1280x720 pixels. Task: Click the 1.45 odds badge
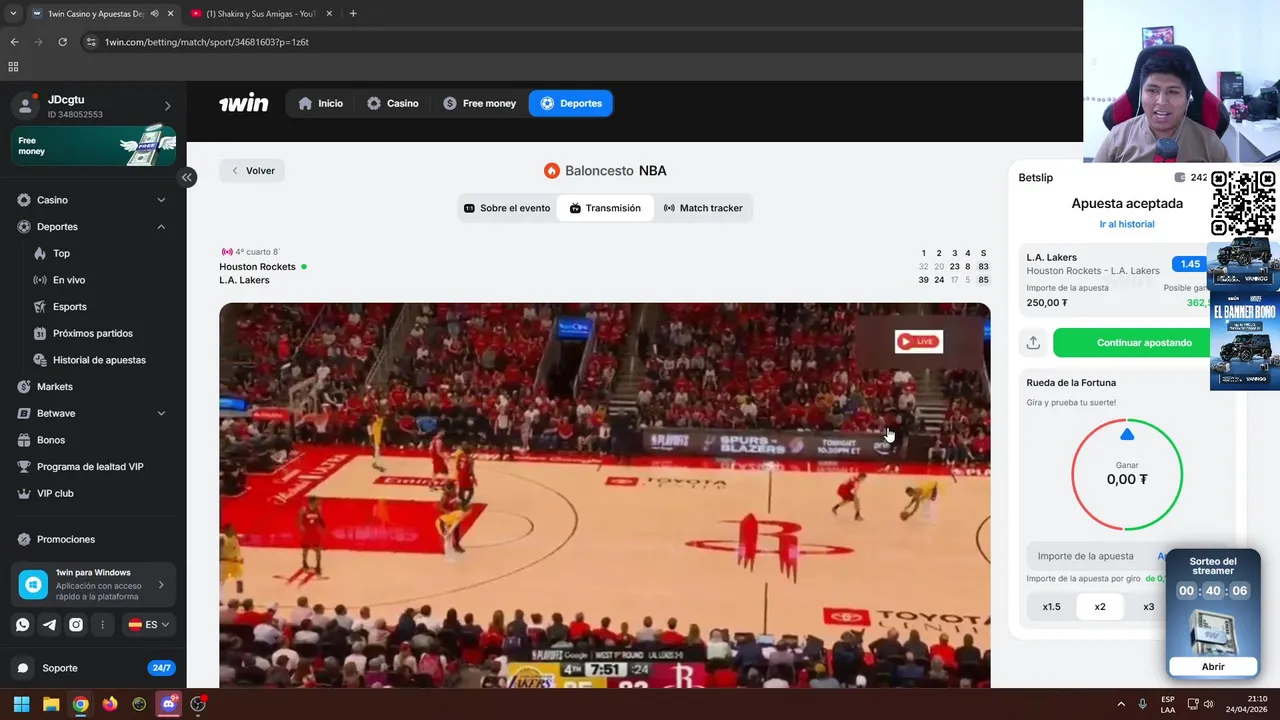pyautogui.click(x=1190, y=264)
